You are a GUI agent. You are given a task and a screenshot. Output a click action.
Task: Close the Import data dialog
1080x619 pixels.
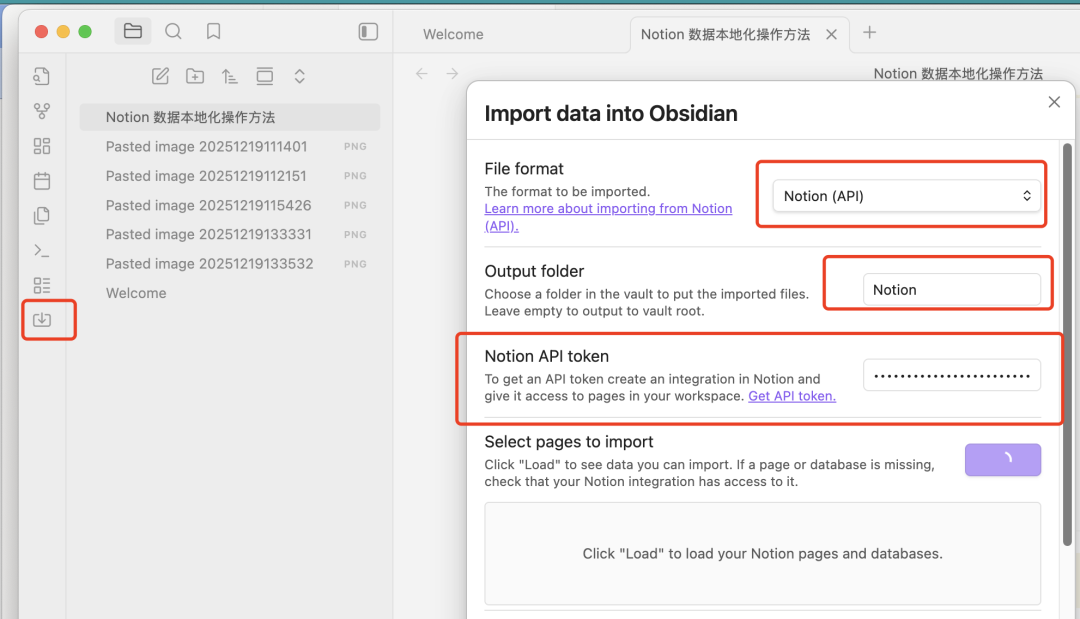(x=1054, y=102)
